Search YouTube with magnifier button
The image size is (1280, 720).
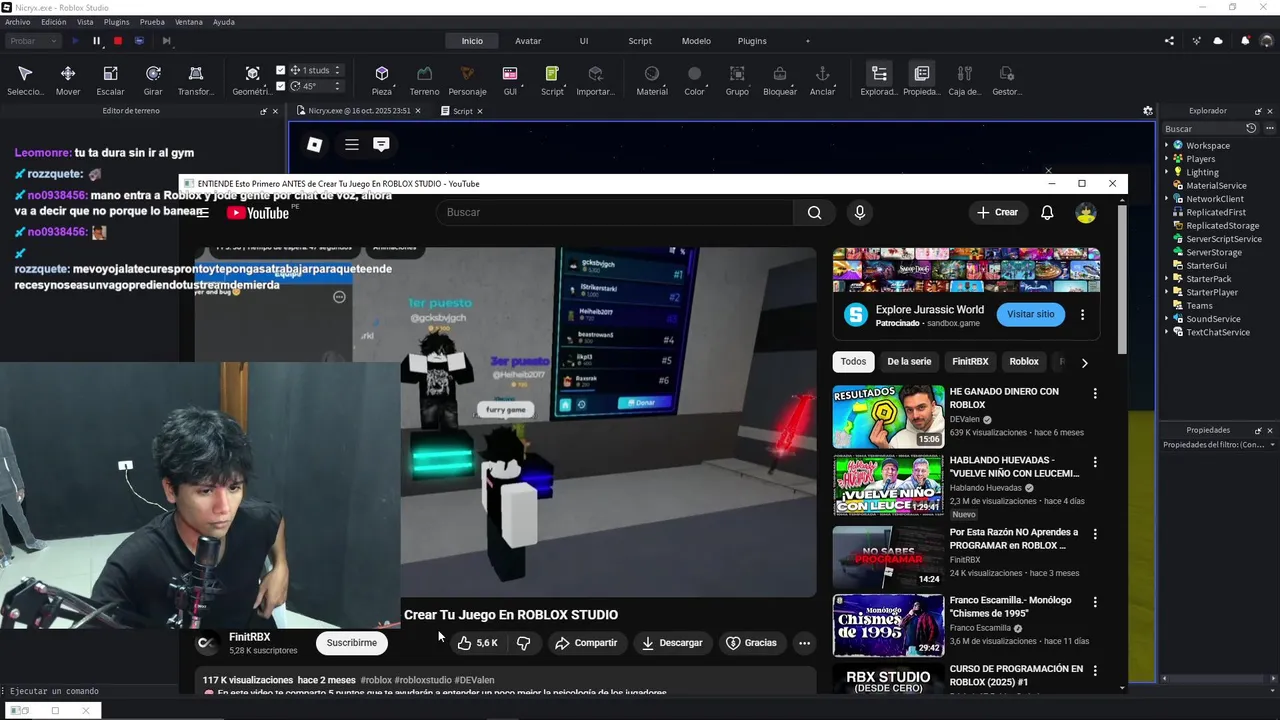click(815, 212)
